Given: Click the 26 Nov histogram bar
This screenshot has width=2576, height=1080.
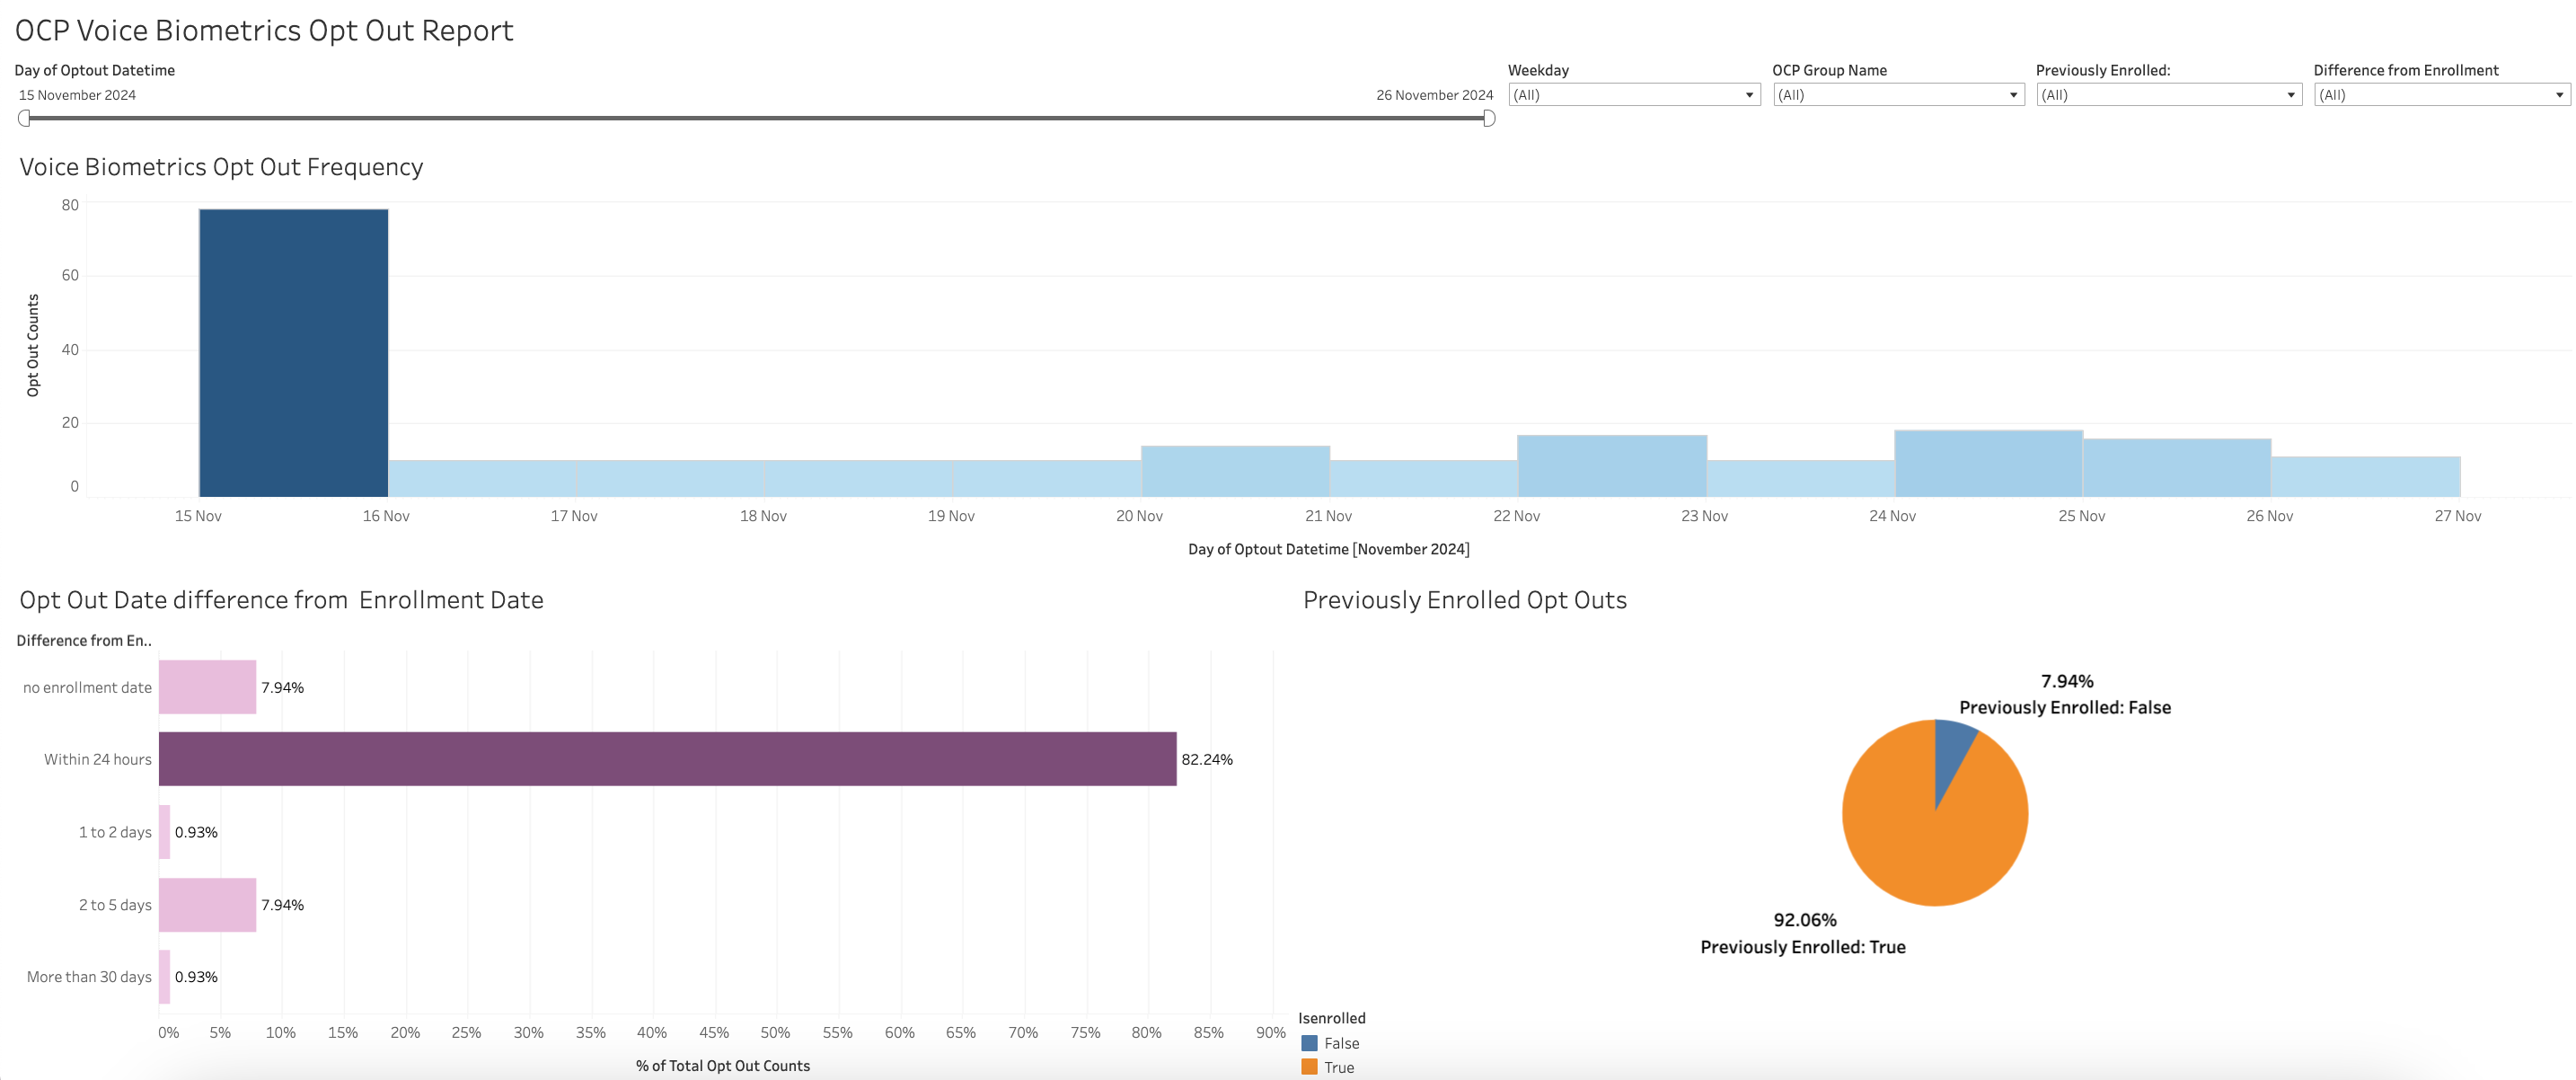Looking at the screenshot, I should (x=2365, y=477).
